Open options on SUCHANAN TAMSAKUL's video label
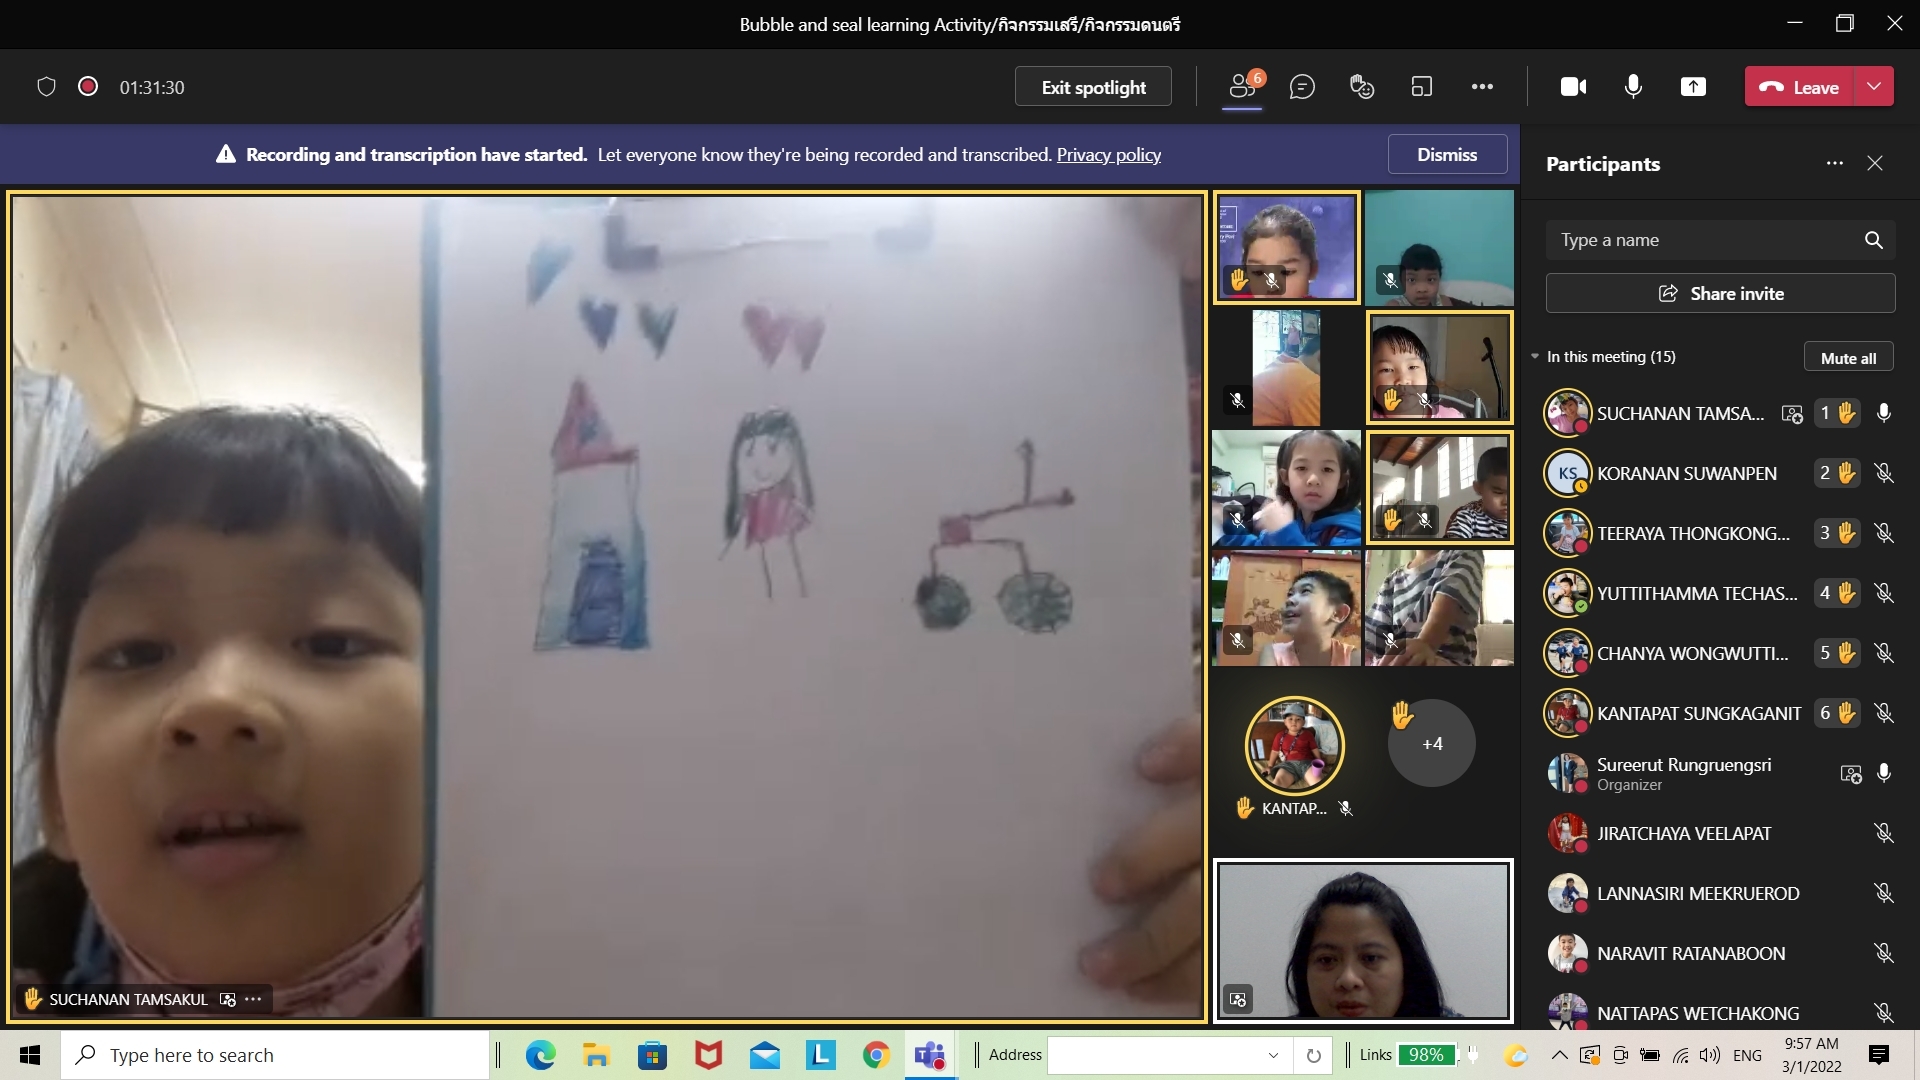1920x1080 pixels. 253,999
